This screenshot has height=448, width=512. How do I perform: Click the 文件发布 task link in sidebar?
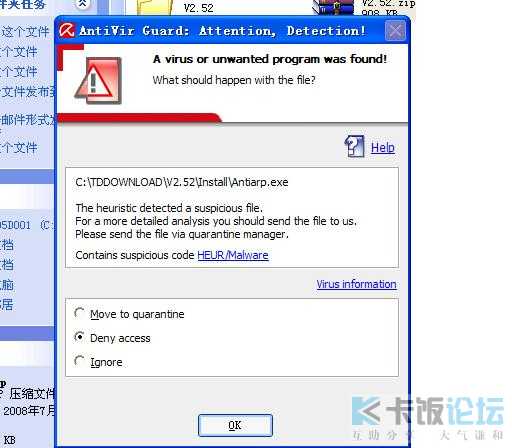28,91
